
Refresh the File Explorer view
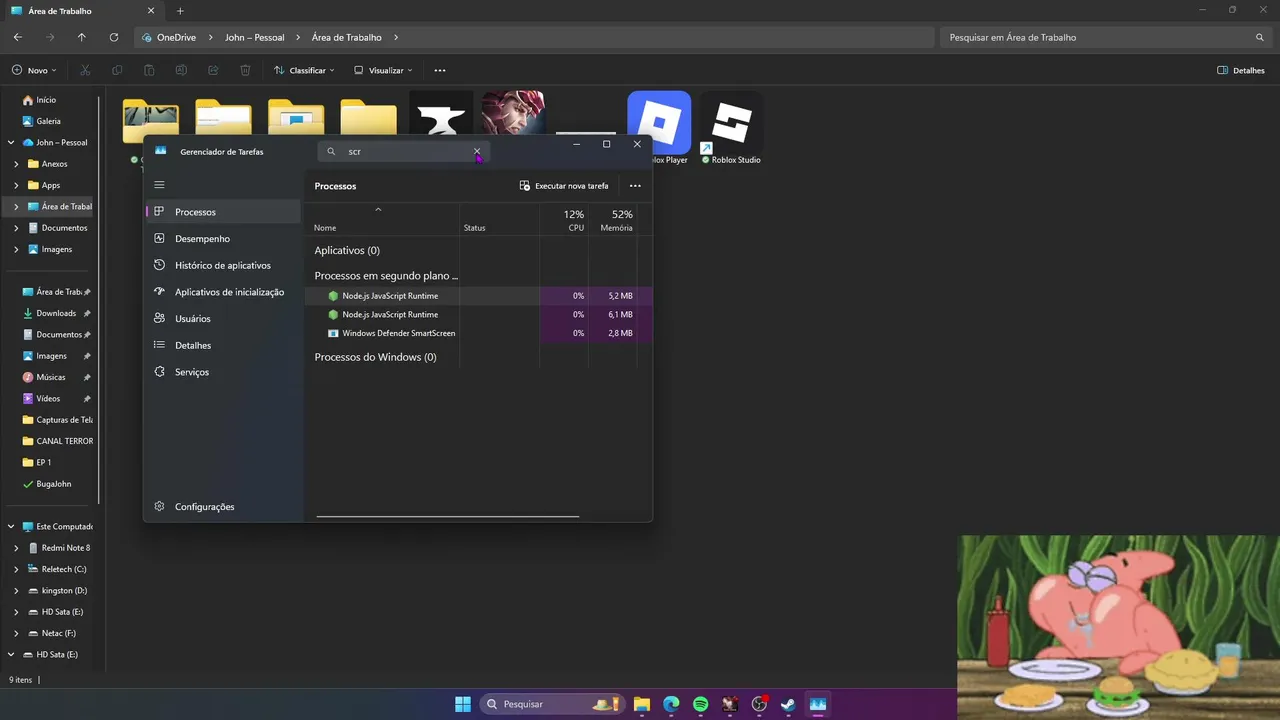114,37
